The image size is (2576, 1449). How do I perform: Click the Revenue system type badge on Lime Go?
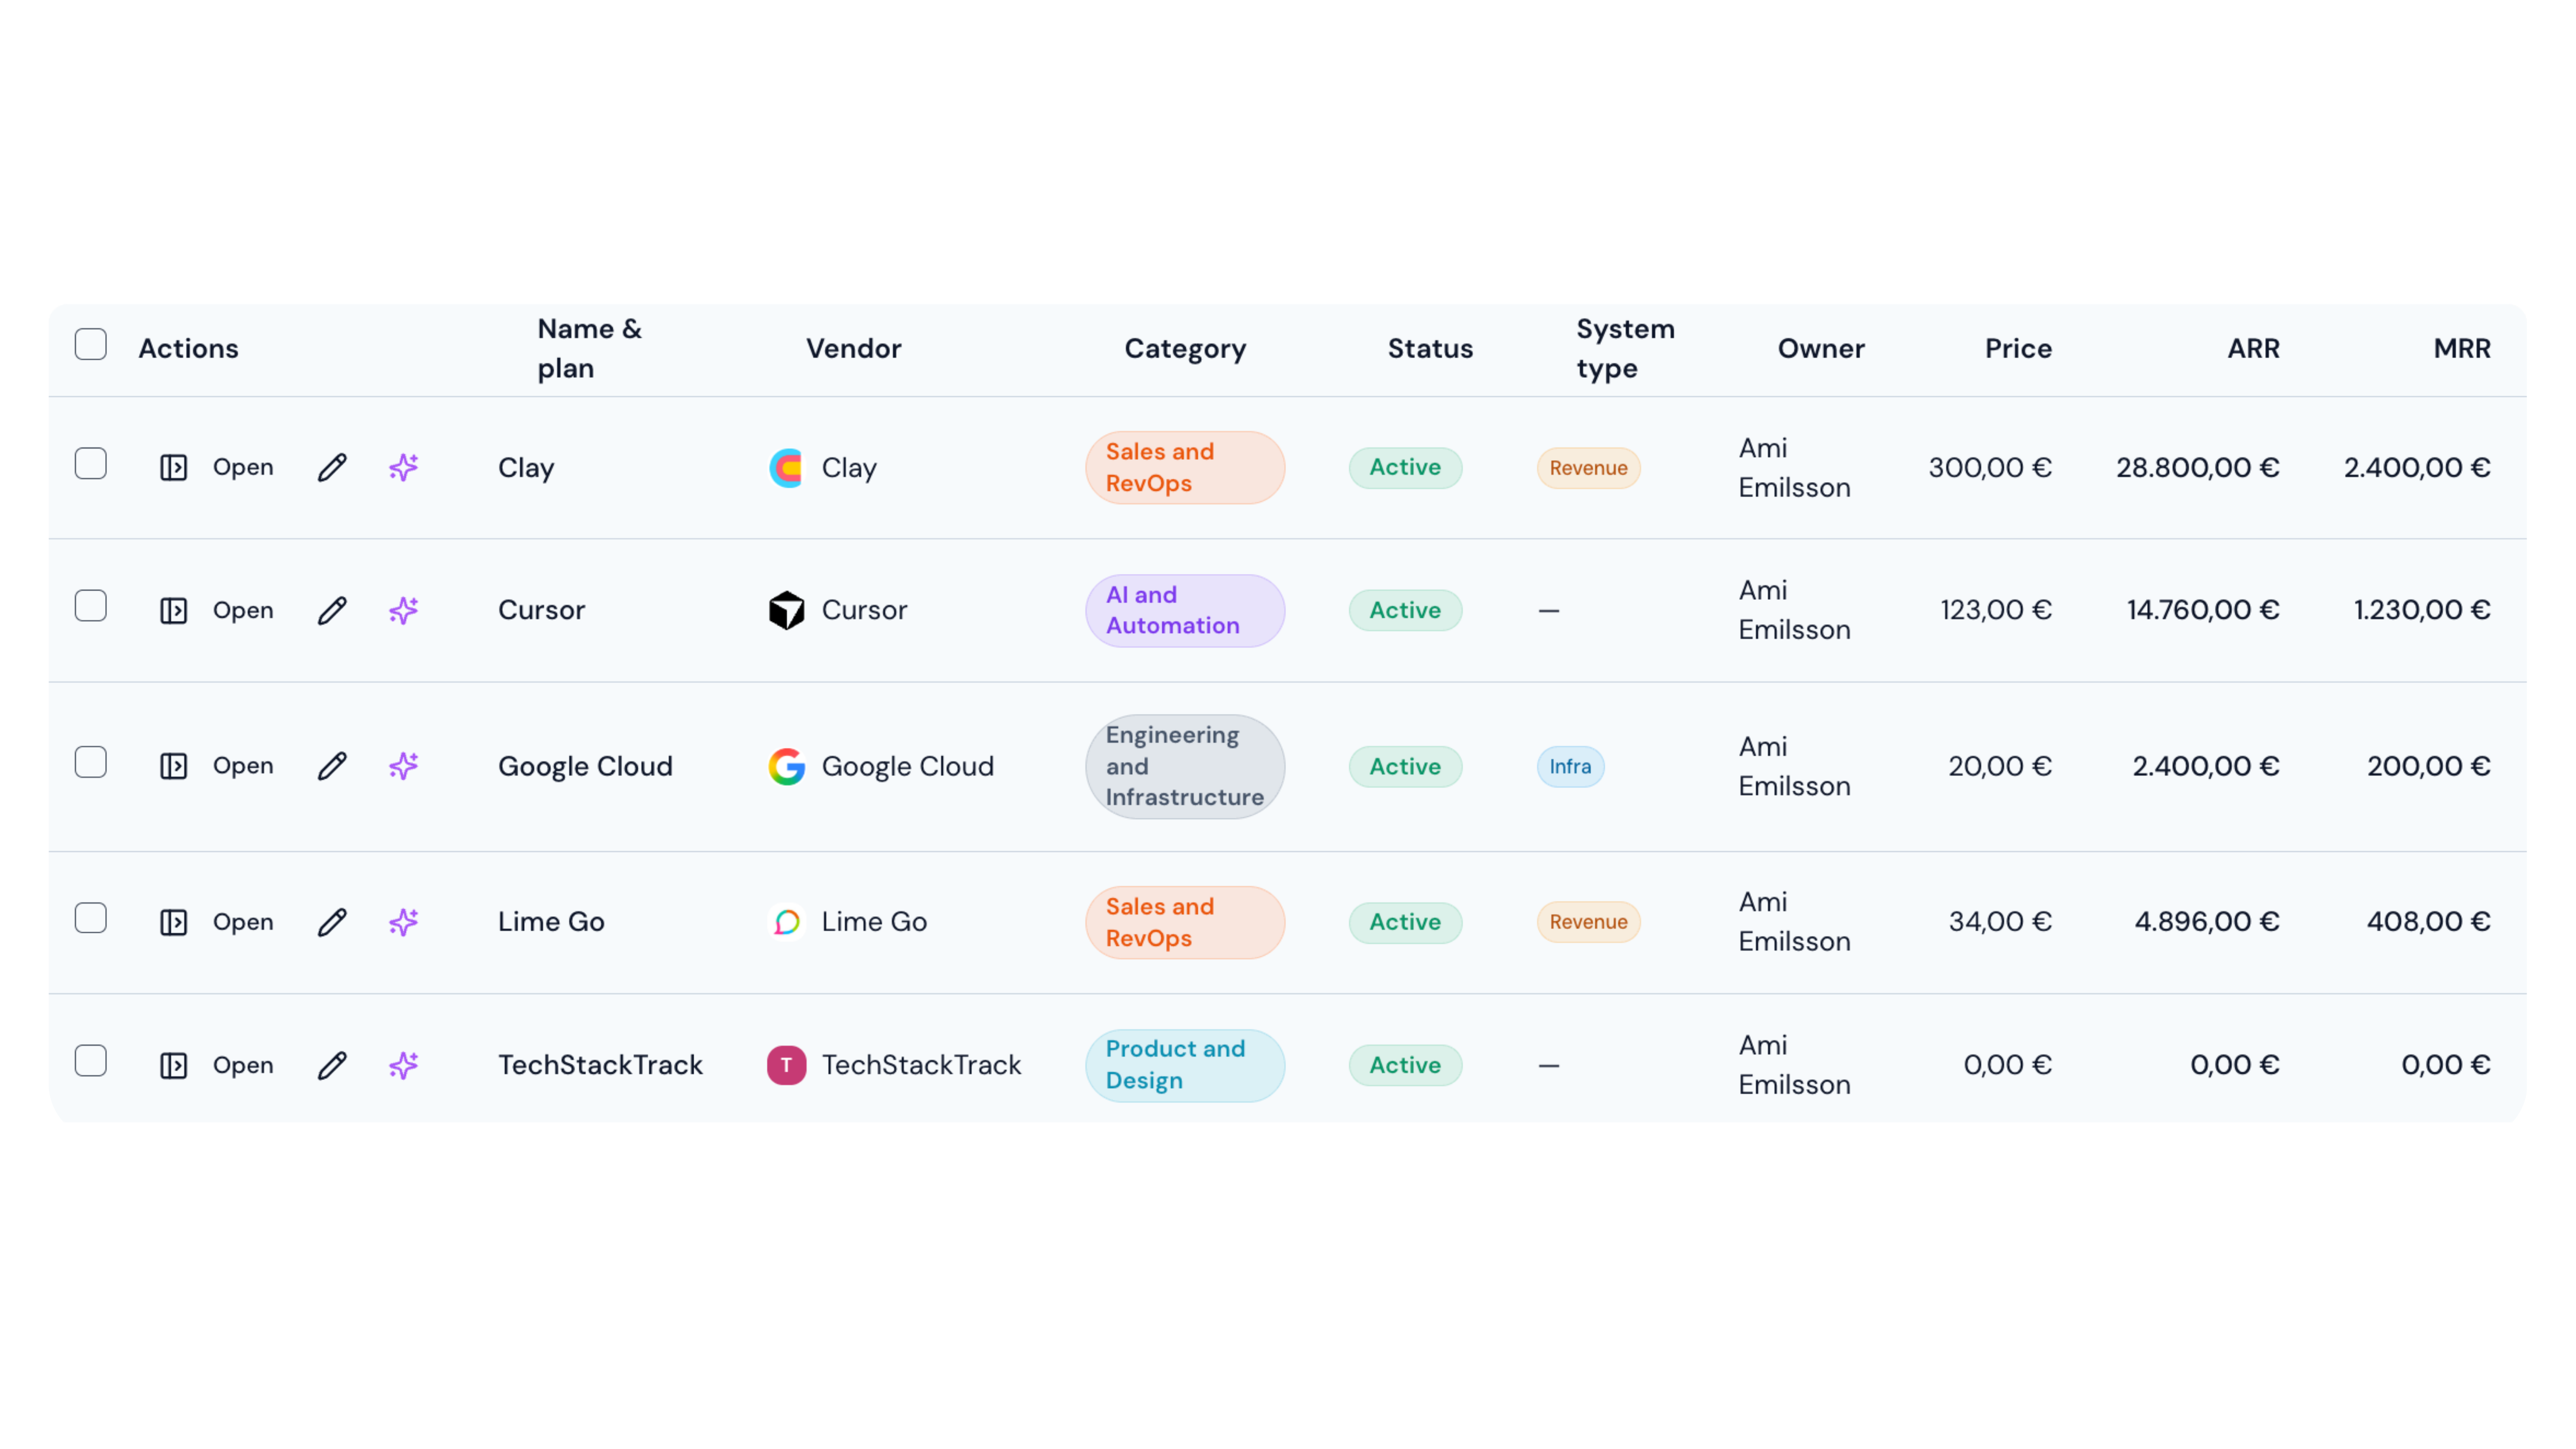click(x=1588, y=922)
